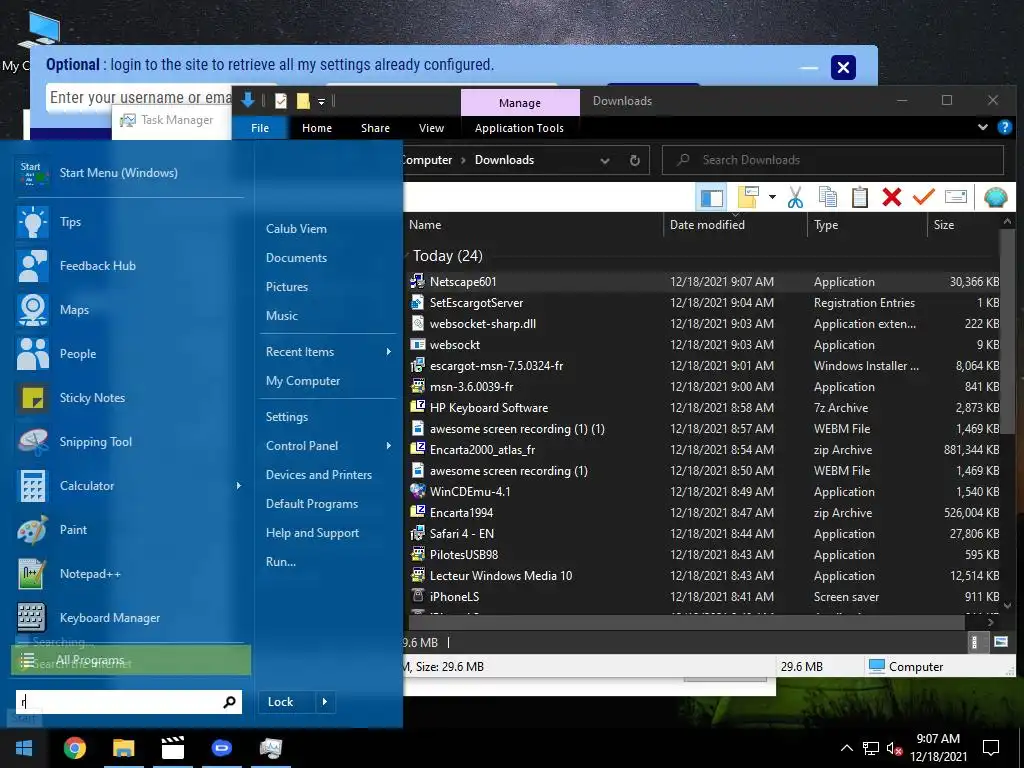Open File Explorer from taskbar
This screenshot has width=1024, height=768.
pos(123,748)
